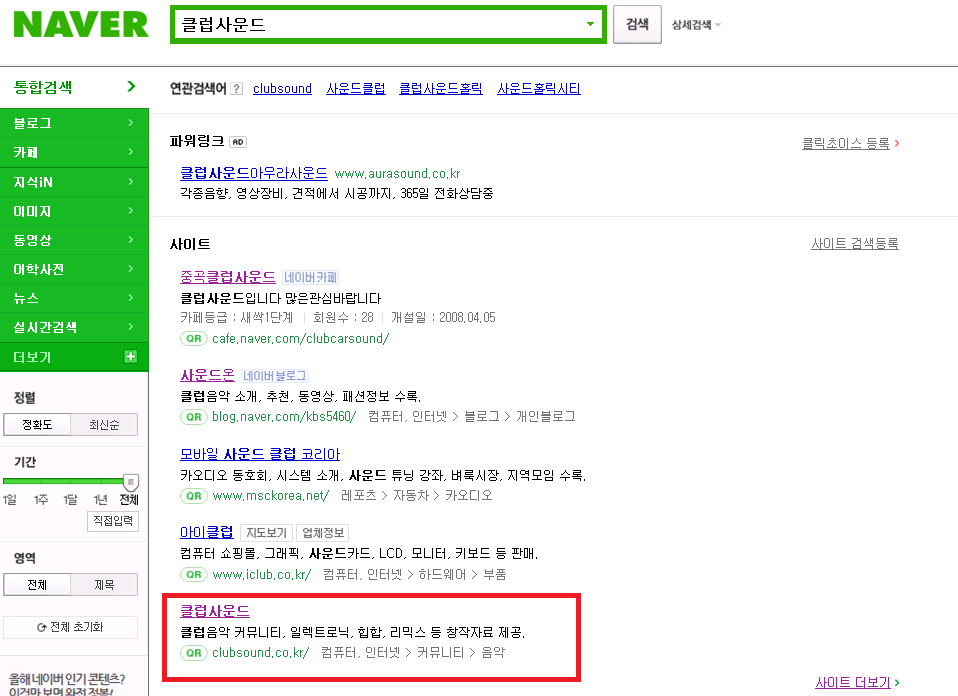
Task: Click the related search link 사운드홀릭시티
Action: [539, 89]
